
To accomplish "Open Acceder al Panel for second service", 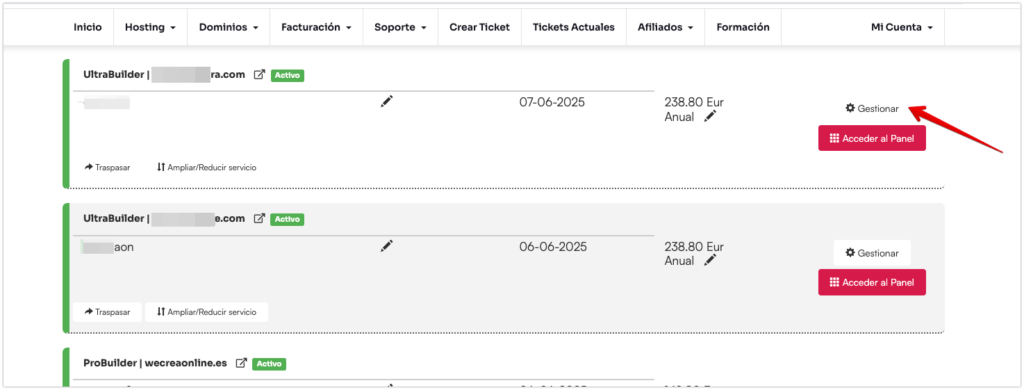I will [872, 282].
